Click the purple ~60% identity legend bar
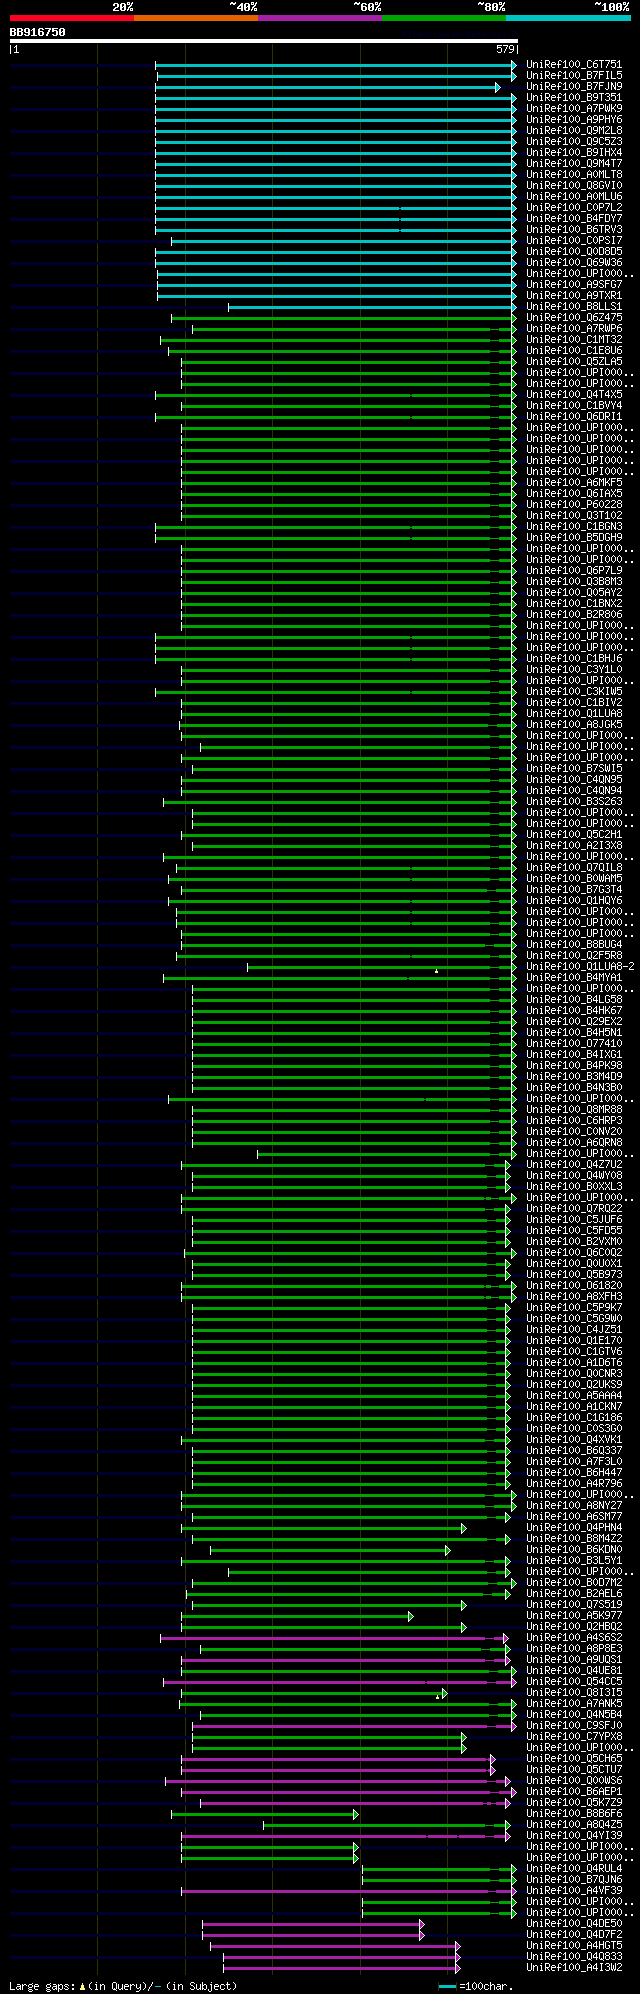The width and height of the screenshot is (640, 1994). click(320, 18)
